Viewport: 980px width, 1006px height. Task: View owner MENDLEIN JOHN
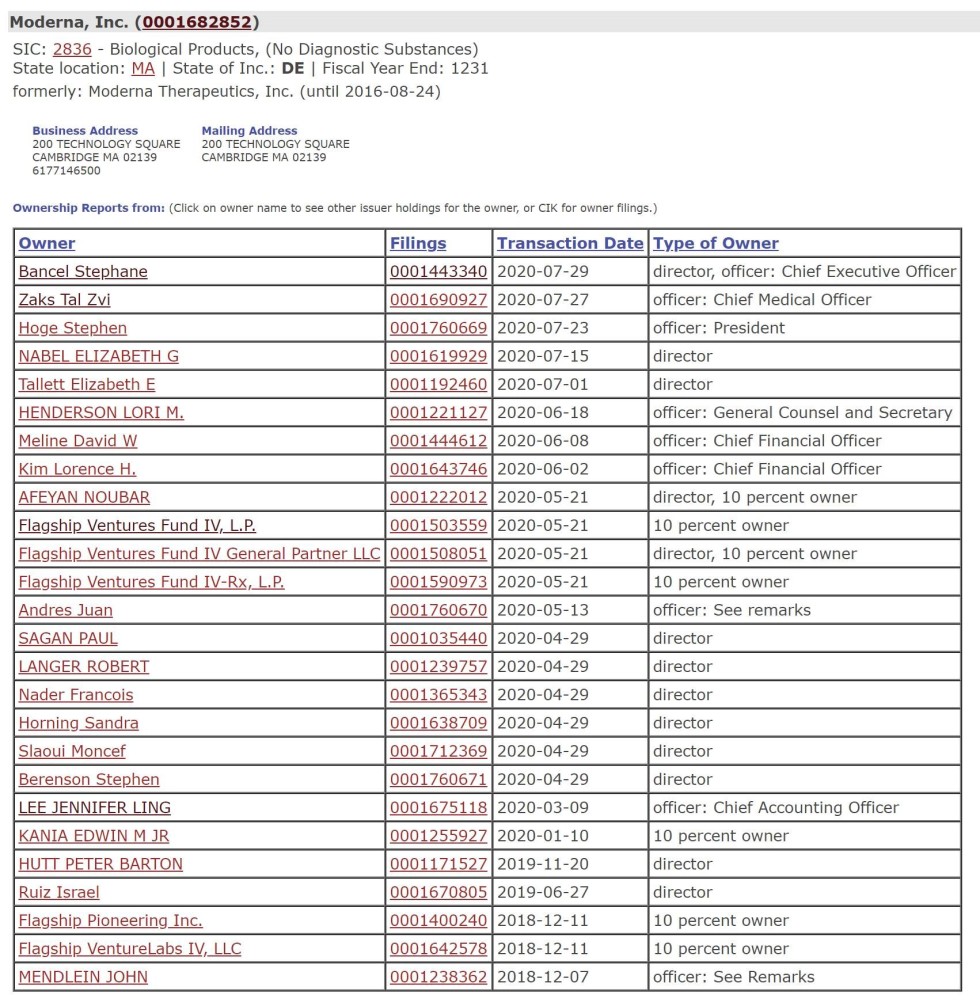(83, 977)
